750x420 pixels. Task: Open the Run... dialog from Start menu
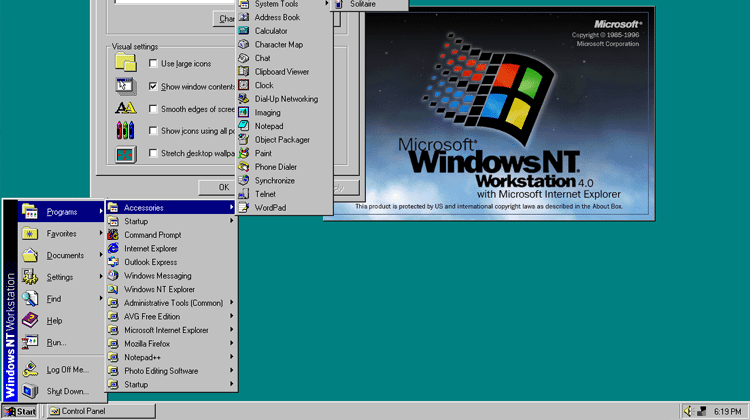(61, 343)
